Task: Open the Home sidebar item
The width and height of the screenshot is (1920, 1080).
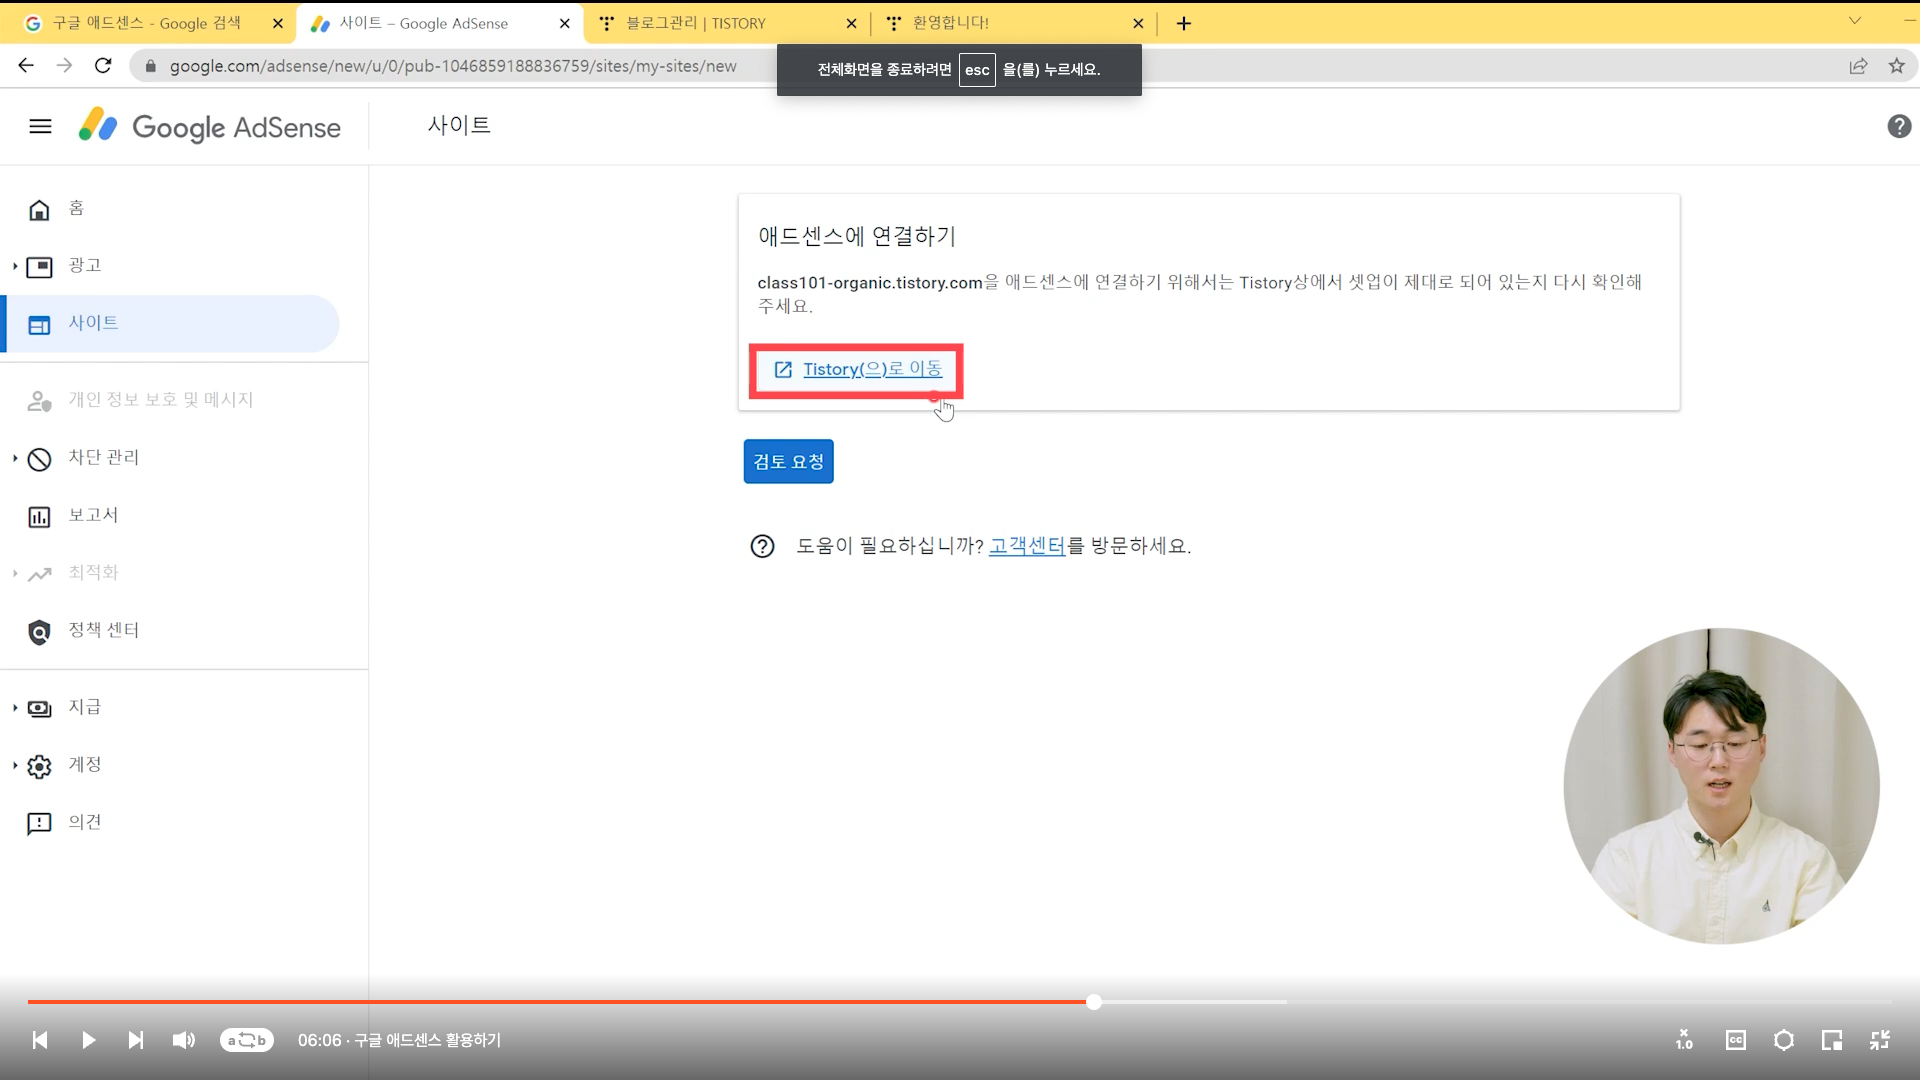Action: point(75,208)
